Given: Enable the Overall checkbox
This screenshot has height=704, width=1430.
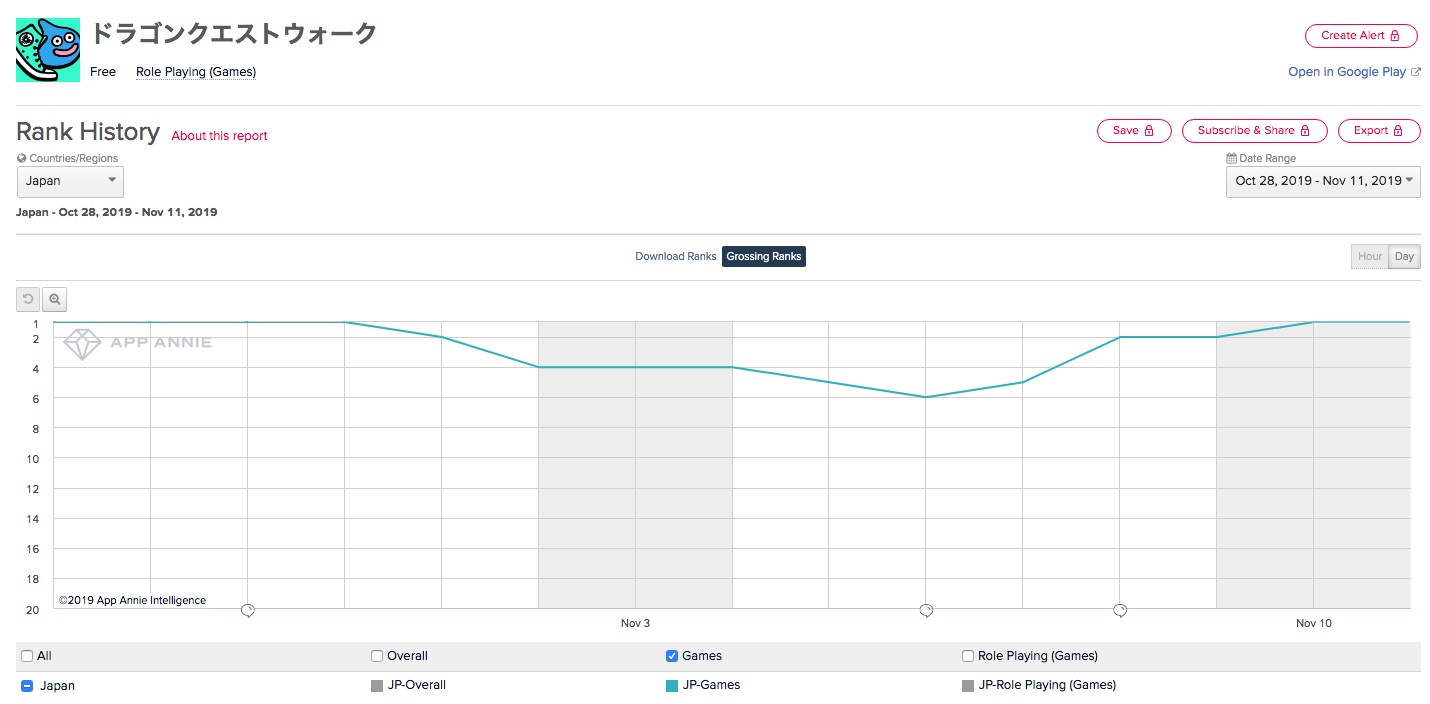Looking at the screenshot, I should click(x=377, y=656).
